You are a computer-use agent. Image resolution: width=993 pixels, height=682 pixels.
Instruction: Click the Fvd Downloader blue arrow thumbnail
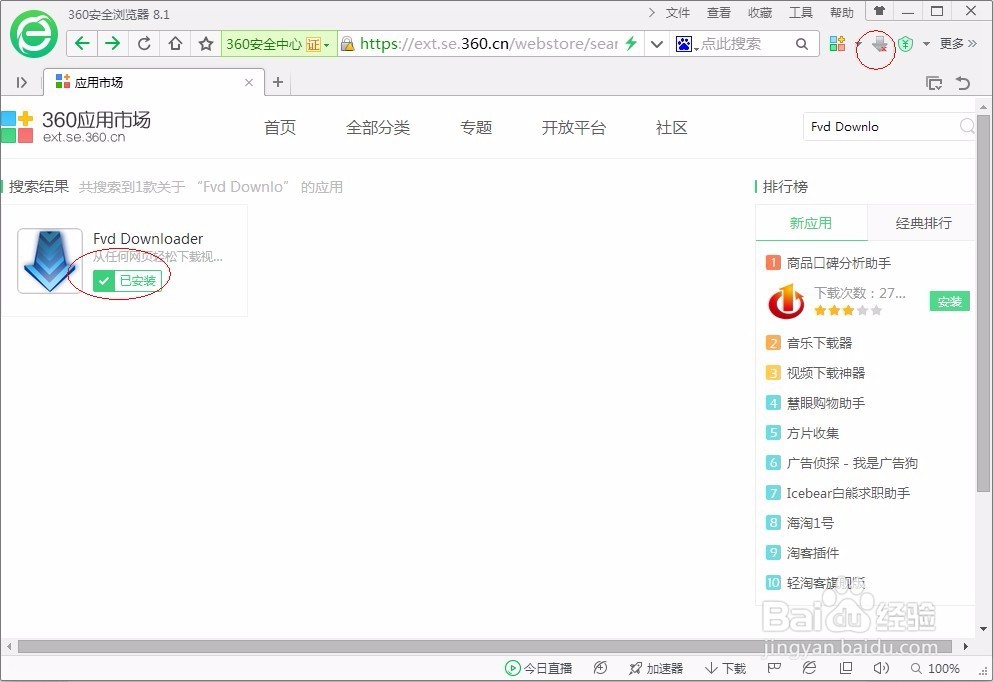pos(50,261)
